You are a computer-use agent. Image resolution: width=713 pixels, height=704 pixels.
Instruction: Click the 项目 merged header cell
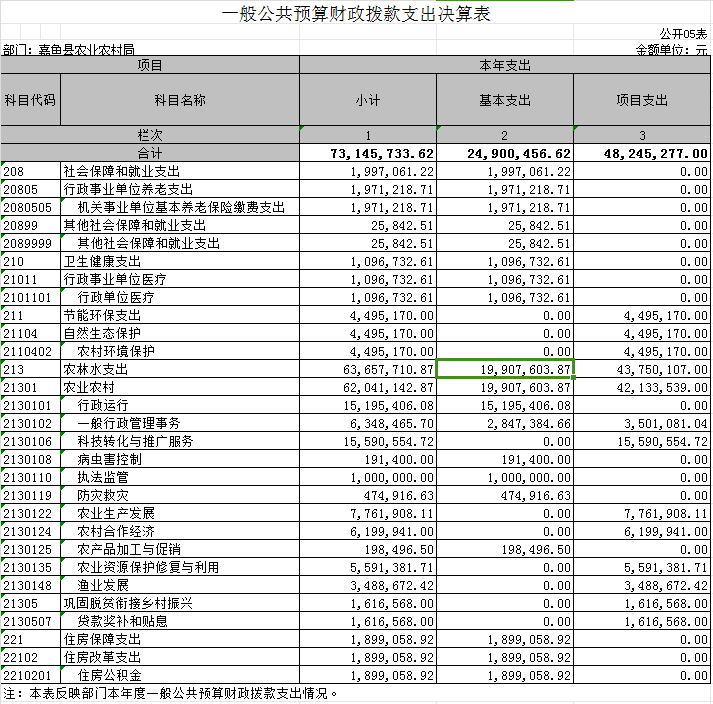click(x=150, y=65)
